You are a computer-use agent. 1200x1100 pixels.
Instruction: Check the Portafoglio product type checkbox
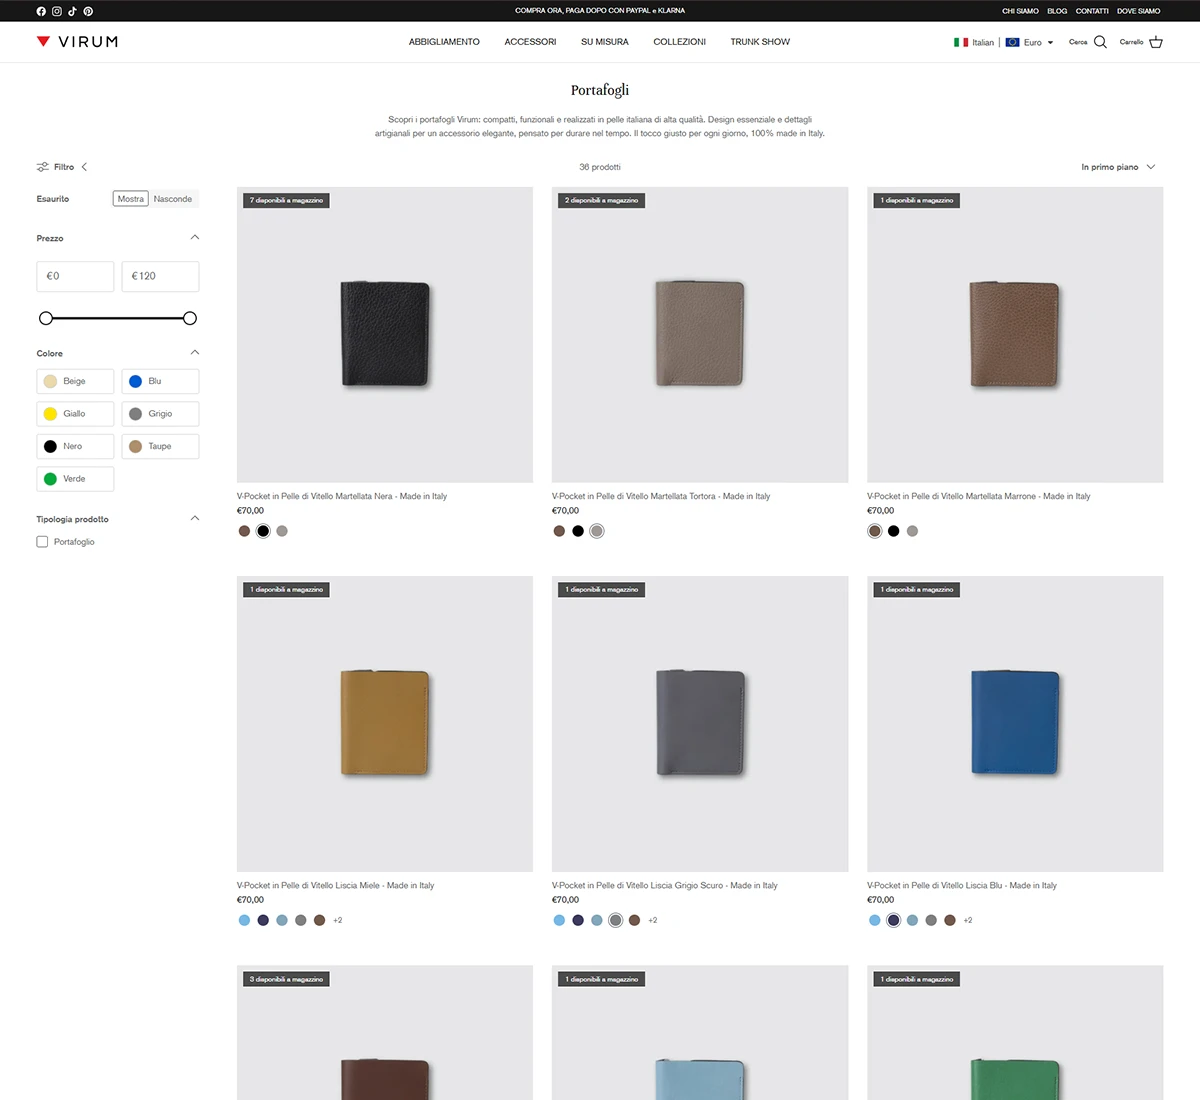click(x=42, y=542)
